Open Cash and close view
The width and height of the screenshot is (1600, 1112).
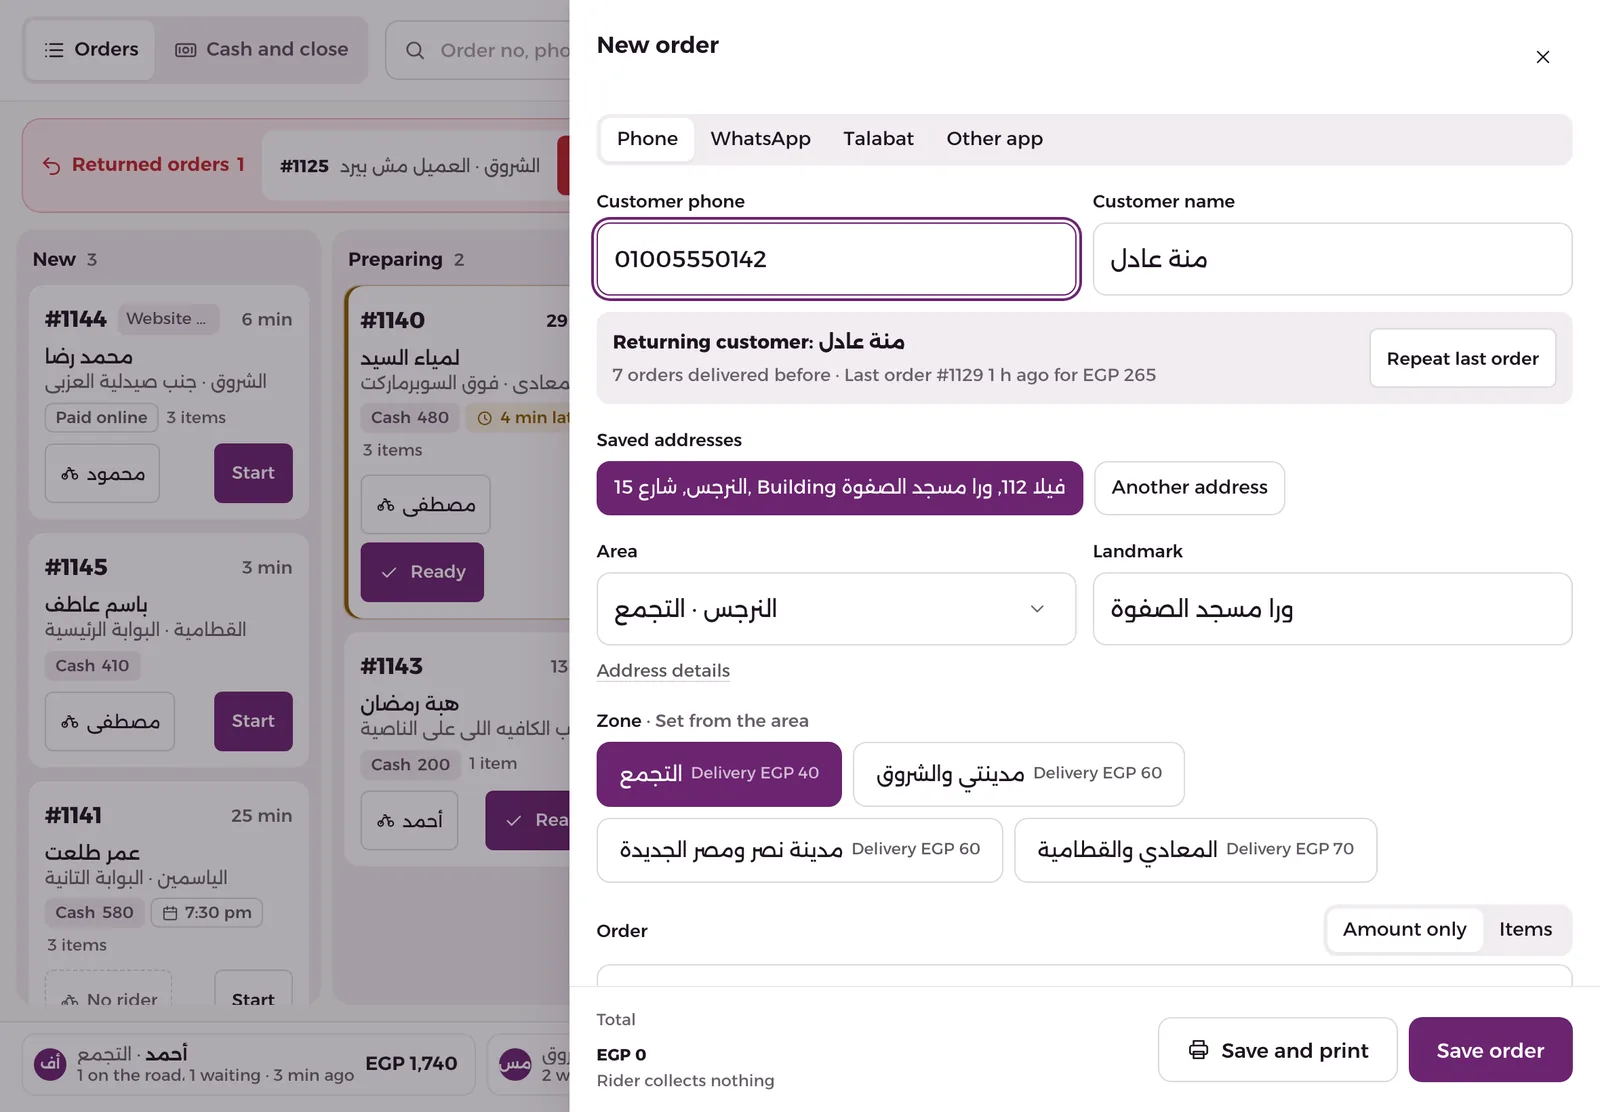pos(262,50)
